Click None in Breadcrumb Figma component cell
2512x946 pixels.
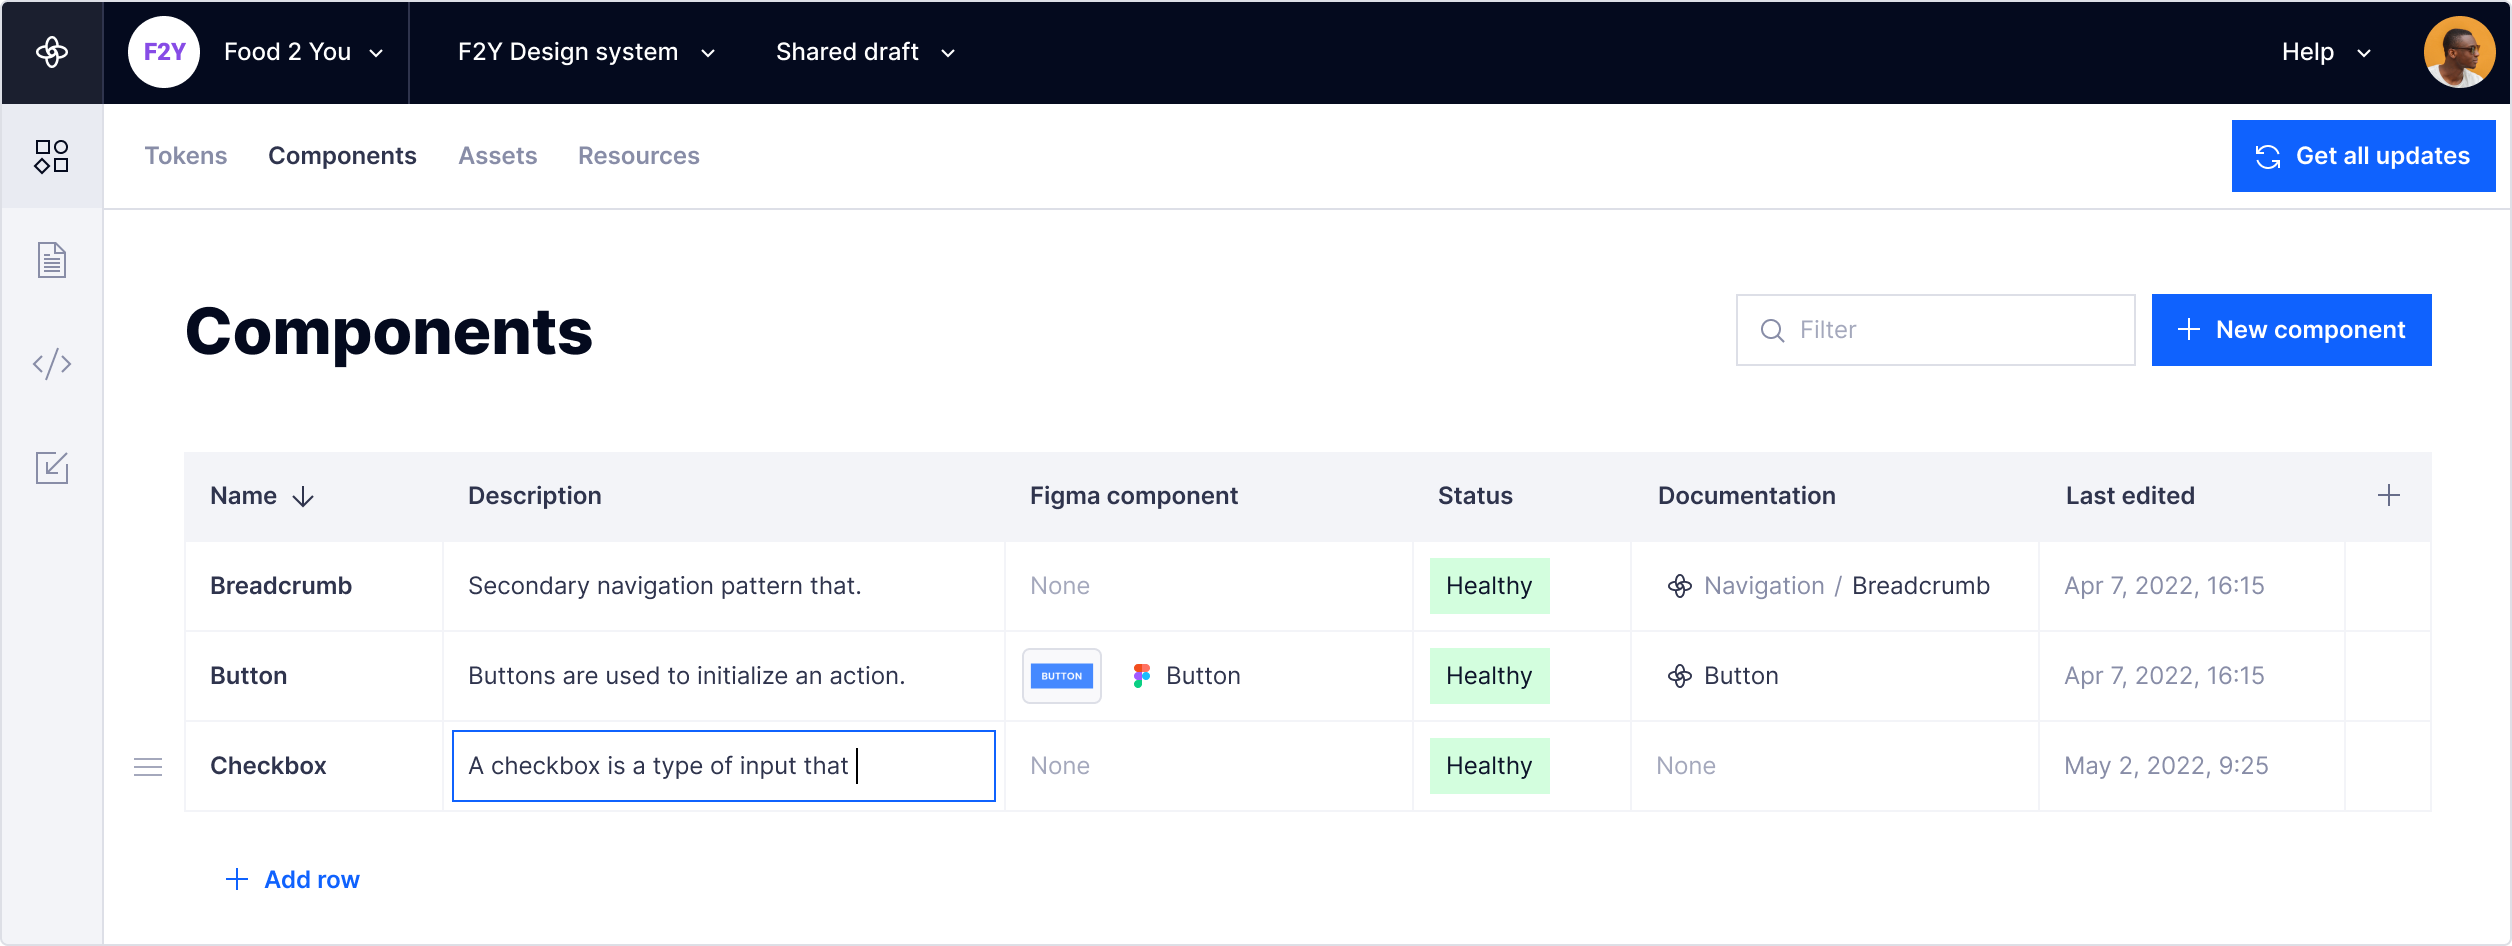click(x=1060, y=586)
